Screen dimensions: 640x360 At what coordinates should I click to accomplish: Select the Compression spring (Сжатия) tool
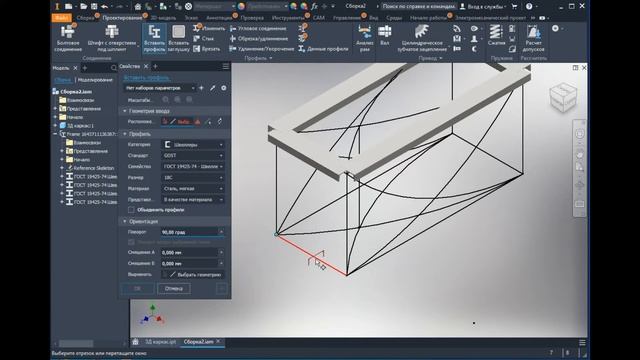click(496, 35)
